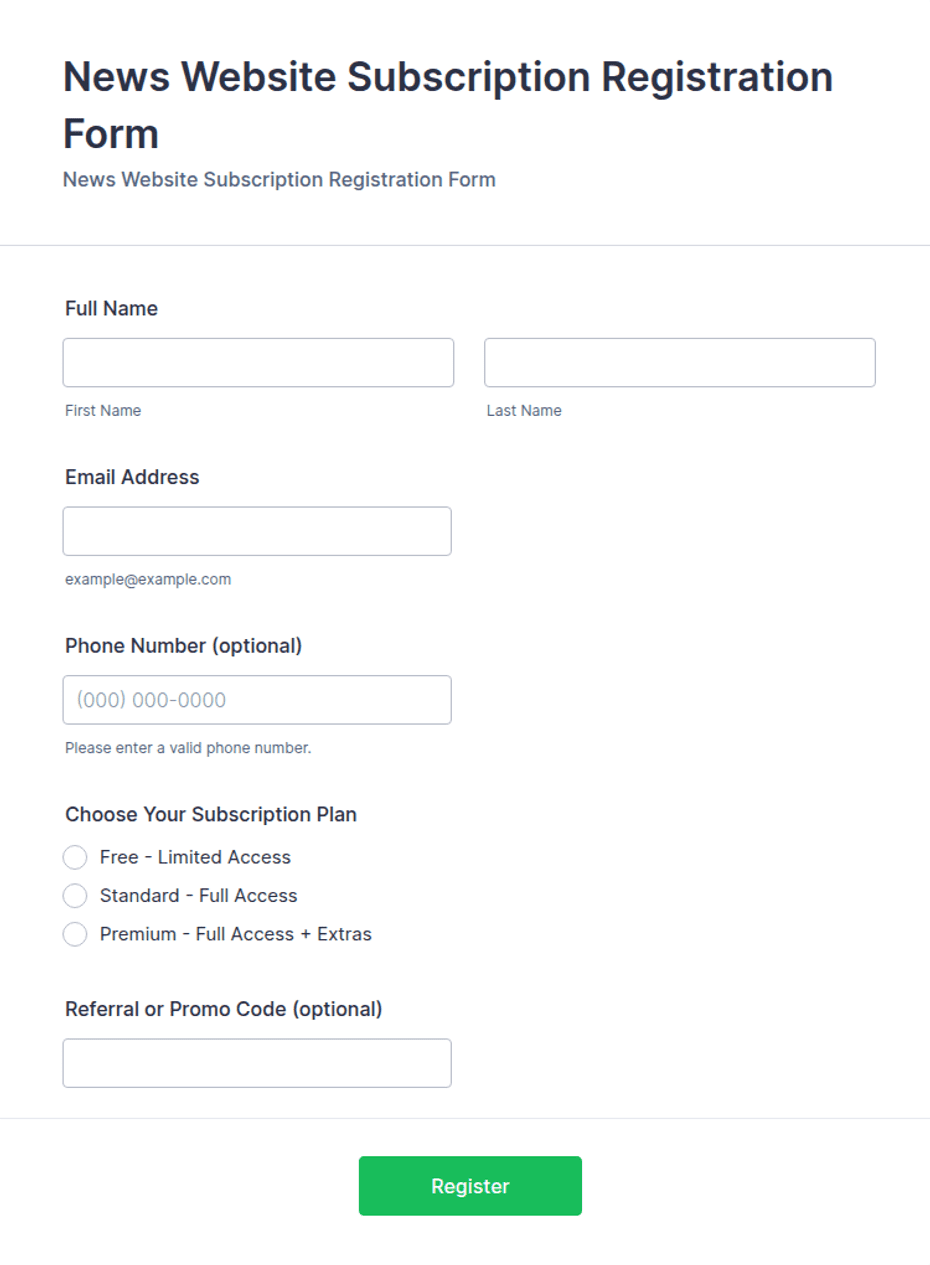Pick the Premium - Full Access + Extras radio

[x=75, y=934]
